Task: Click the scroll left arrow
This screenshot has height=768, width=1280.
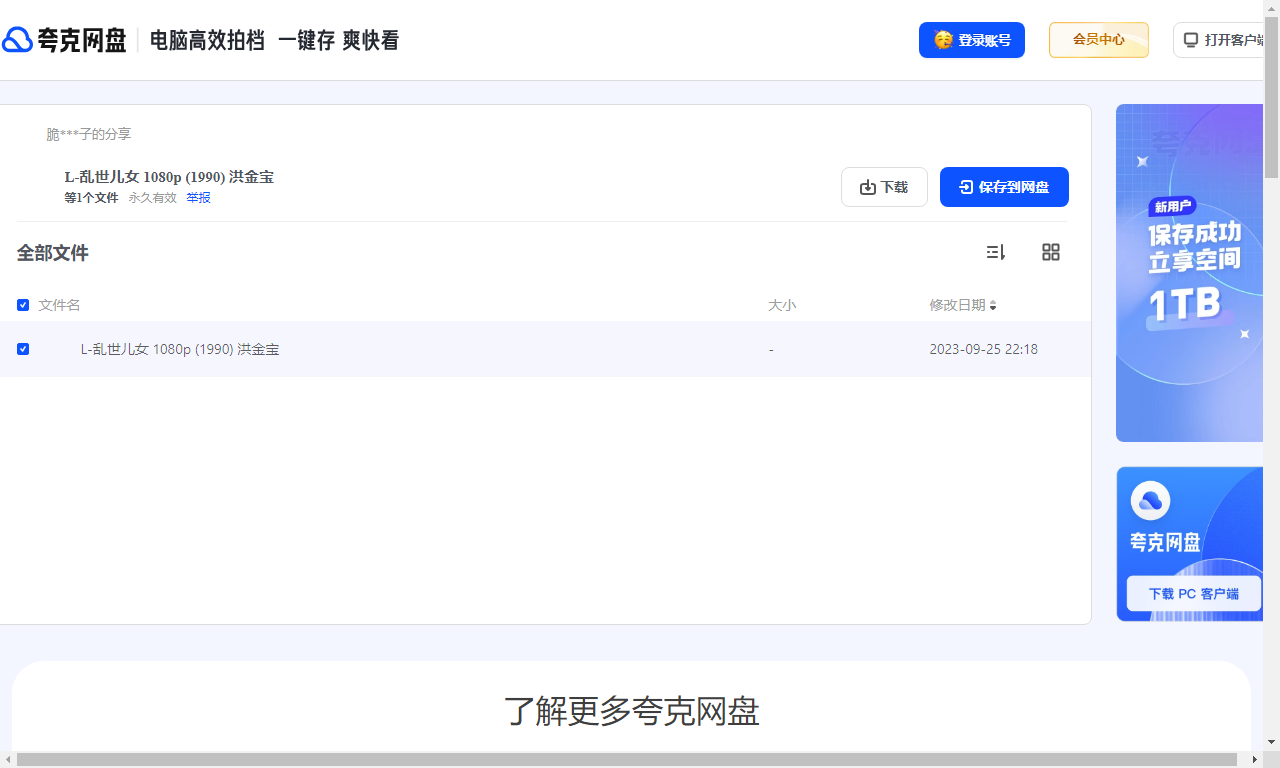Action: (8, 760)
